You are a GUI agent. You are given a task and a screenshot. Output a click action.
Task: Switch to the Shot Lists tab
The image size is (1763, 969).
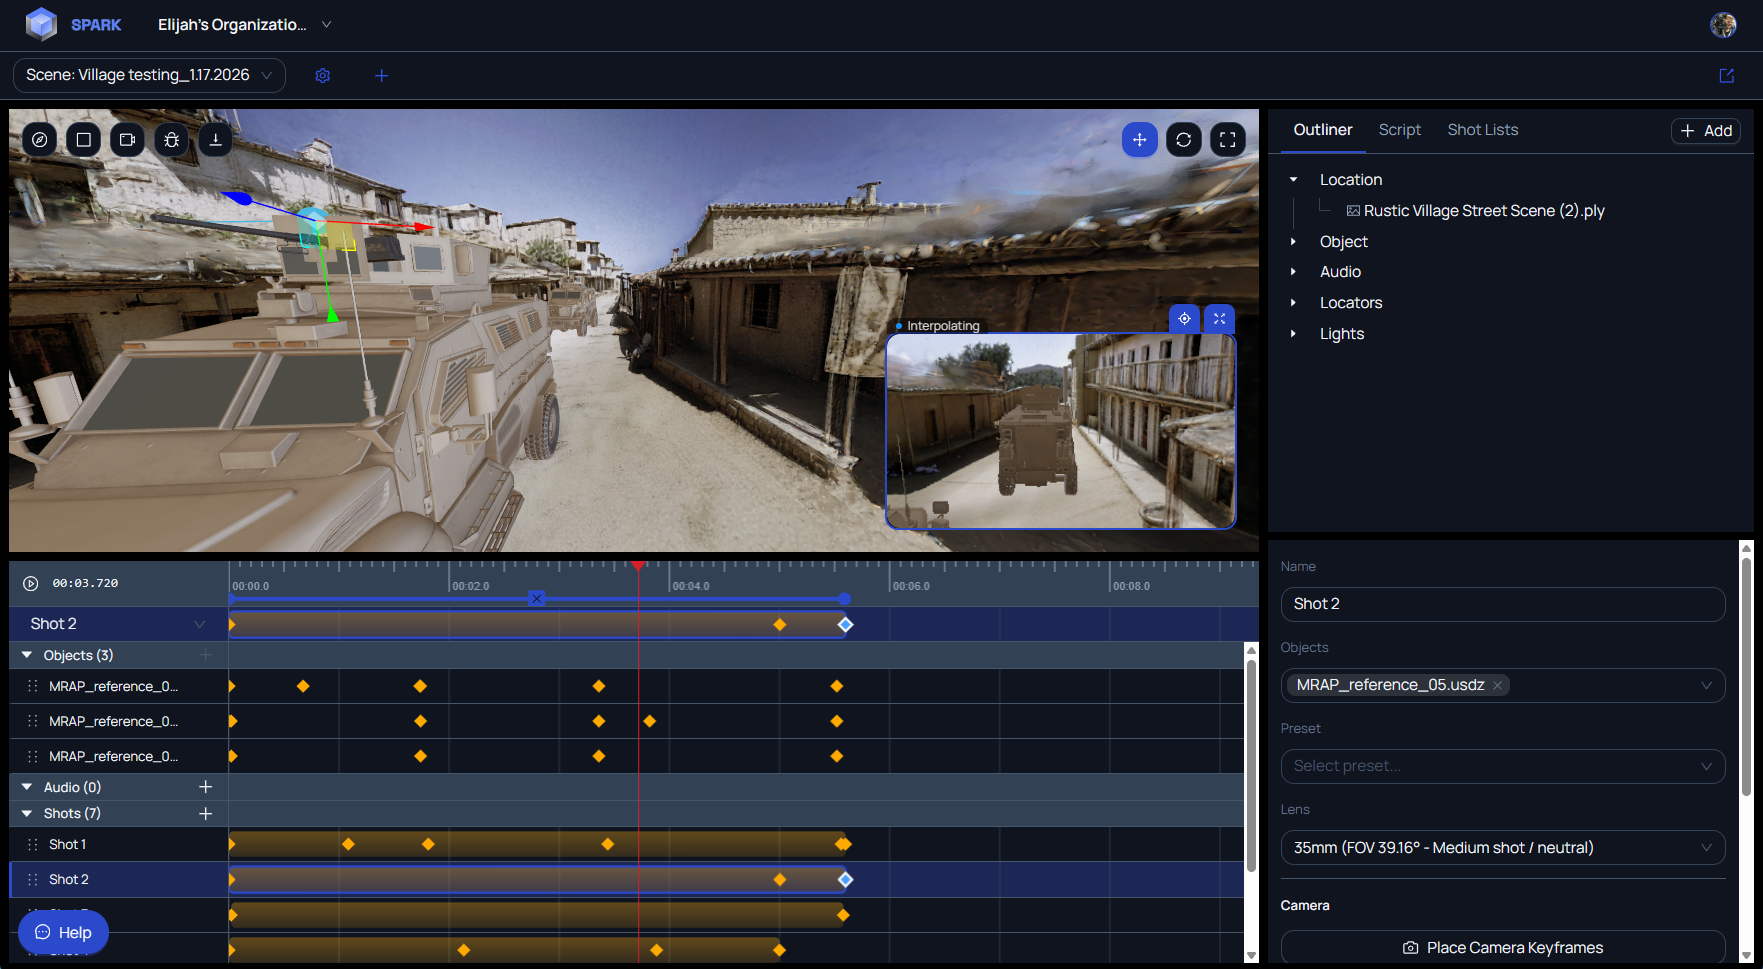tap(1482, 130)
